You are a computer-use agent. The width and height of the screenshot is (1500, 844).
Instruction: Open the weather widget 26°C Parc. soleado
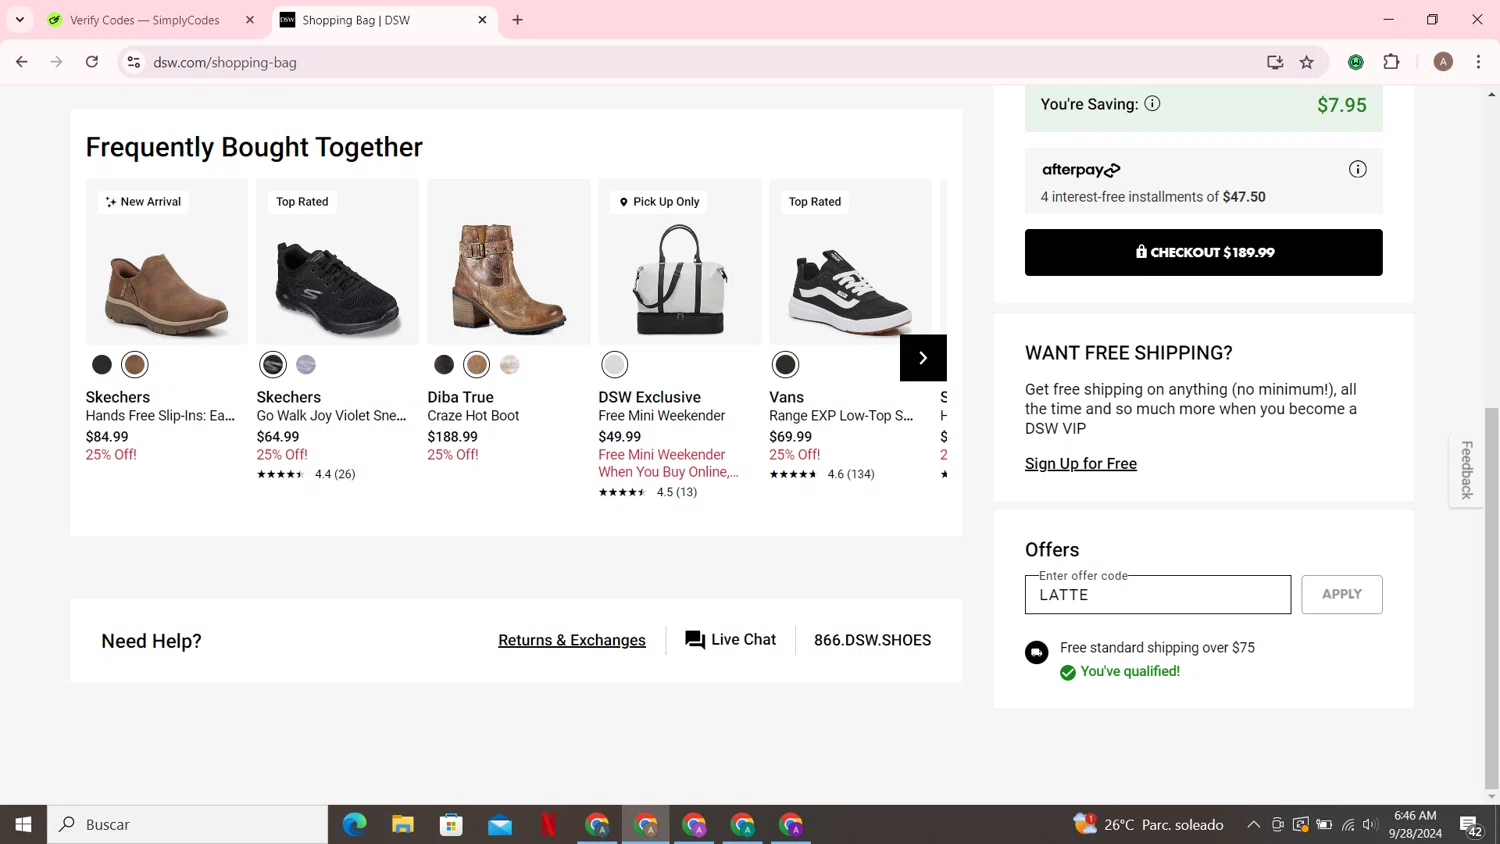1148,824
